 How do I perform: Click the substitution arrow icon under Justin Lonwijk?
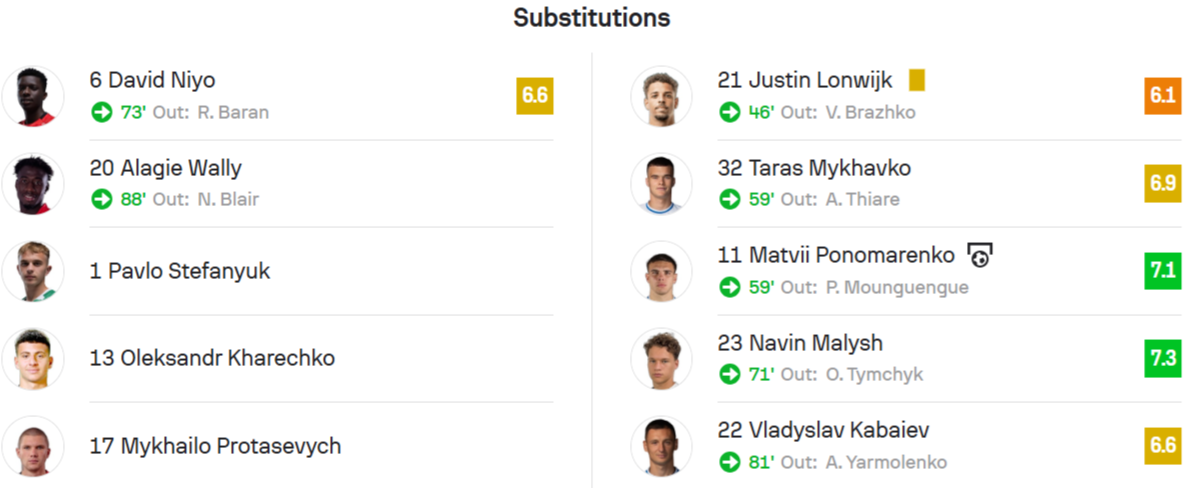(730, 112)
